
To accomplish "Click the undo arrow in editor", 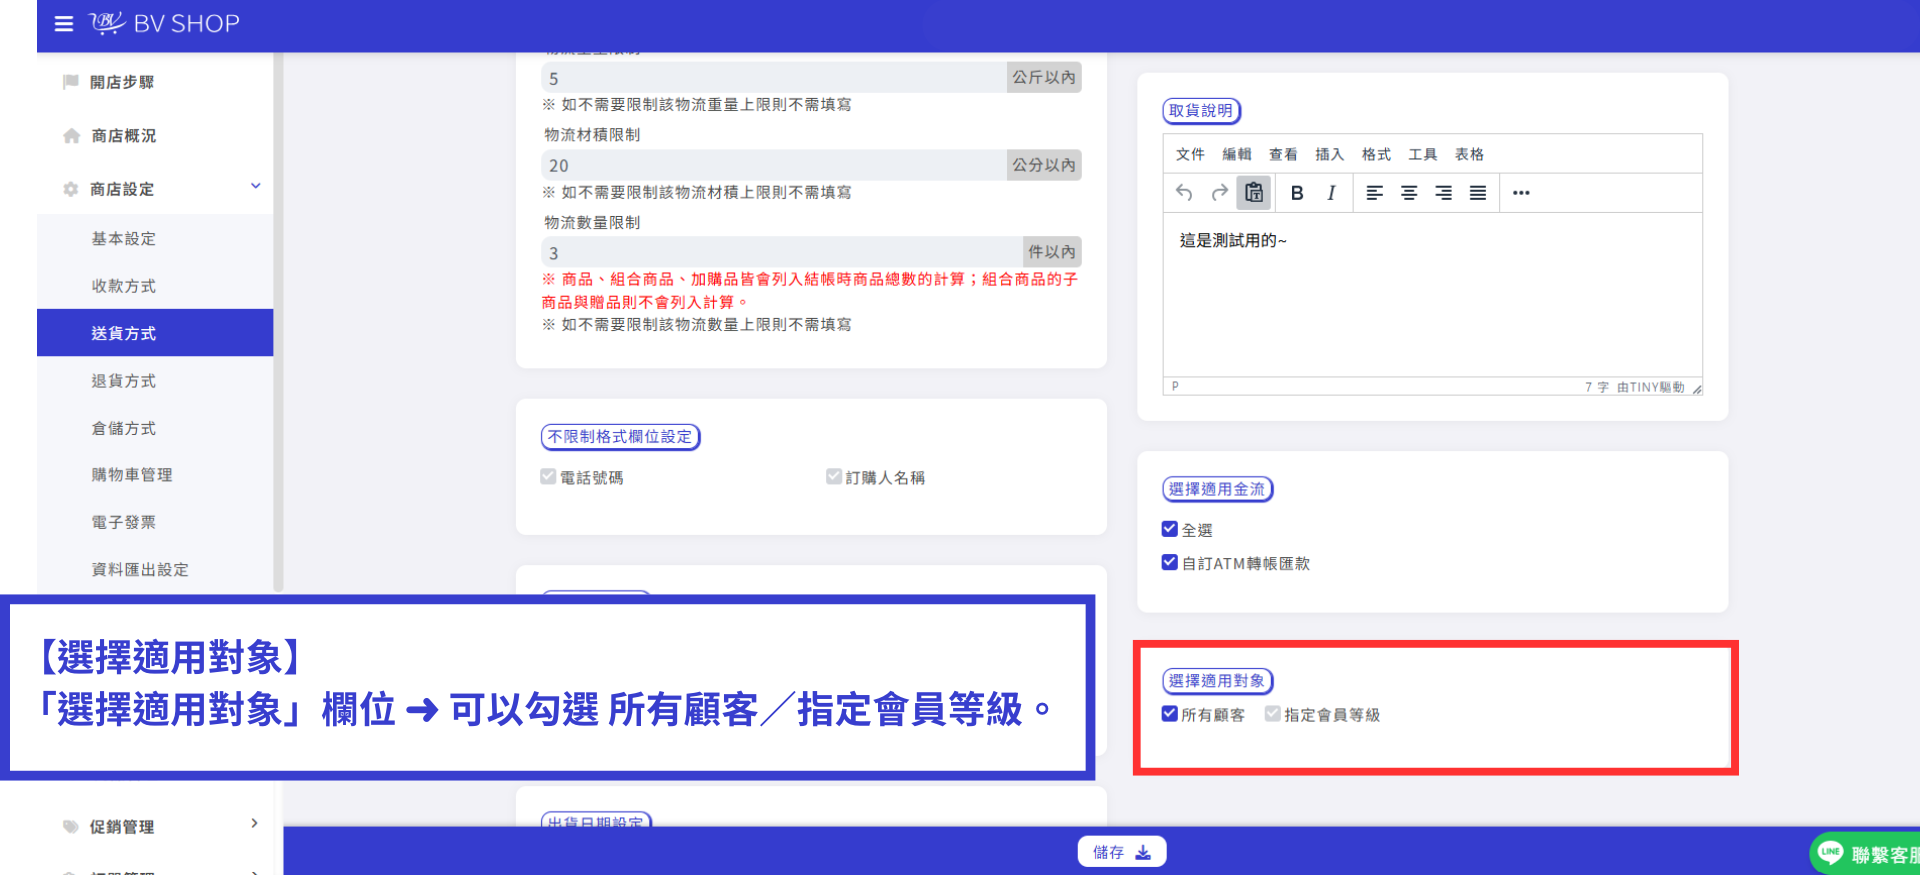I will (1184, 193).
